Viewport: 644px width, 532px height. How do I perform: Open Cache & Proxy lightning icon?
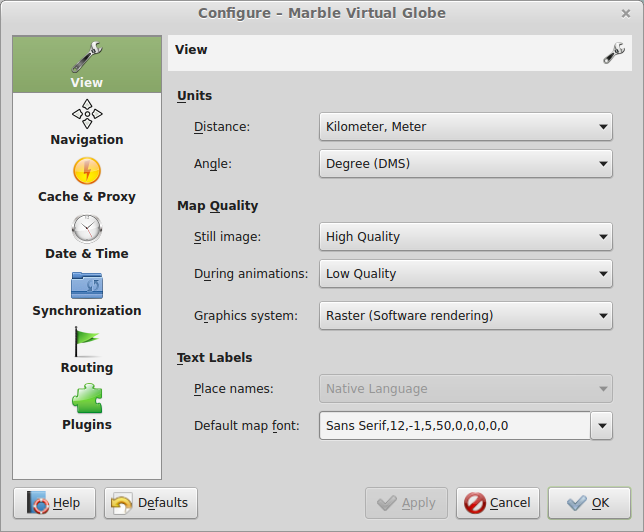pos(87,171)
